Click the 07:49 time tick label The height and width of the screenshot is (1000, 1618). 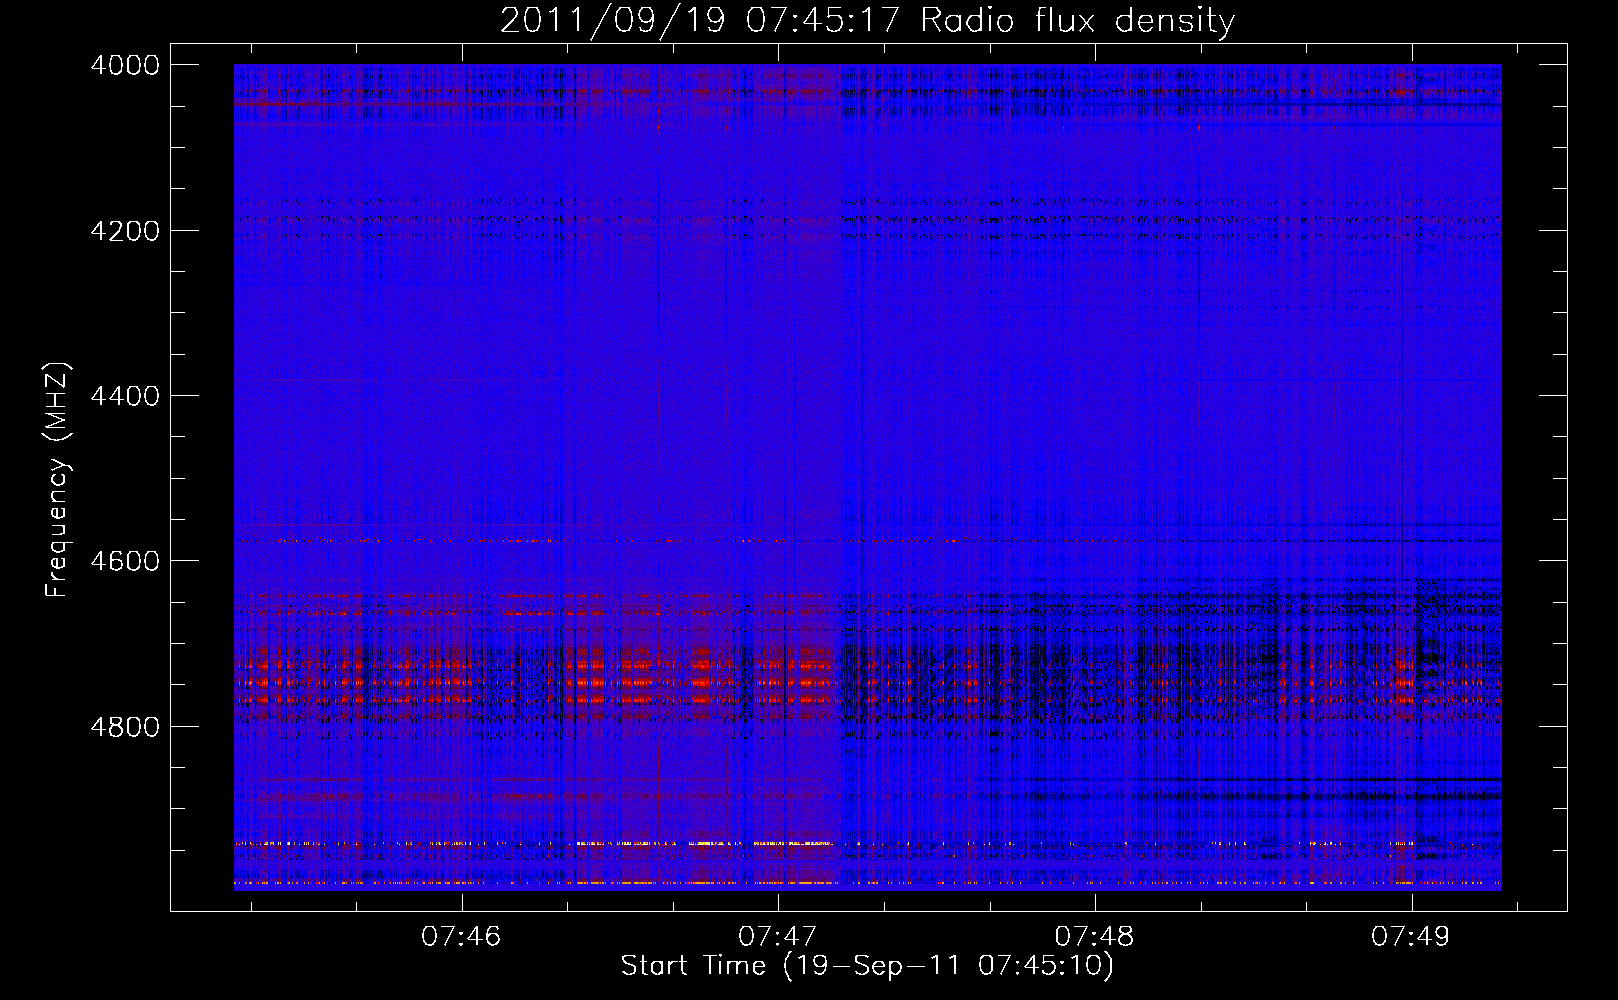point(1411,937)
